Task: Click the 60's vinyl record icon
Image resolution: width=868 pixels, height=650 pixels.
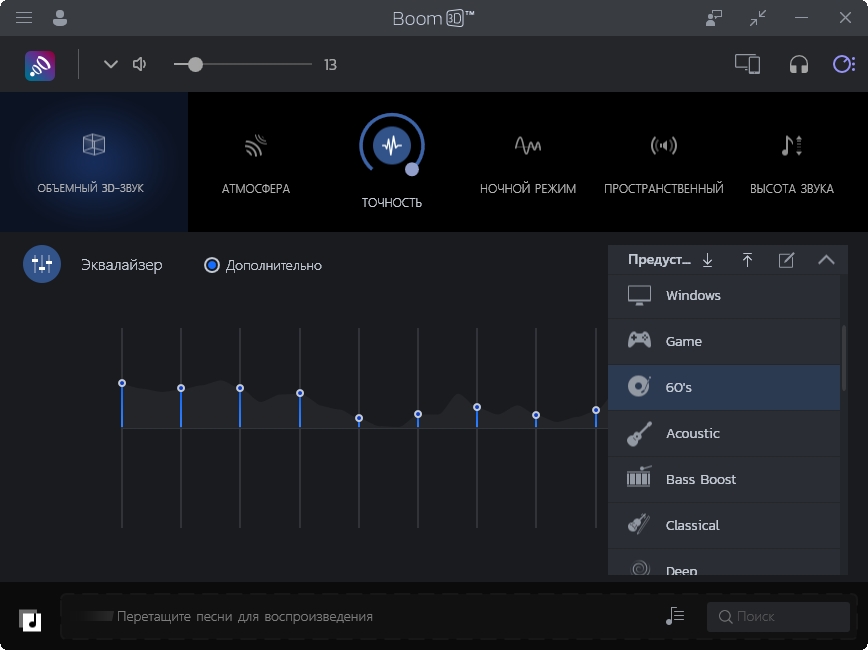Action: click(x=639, y=386)
